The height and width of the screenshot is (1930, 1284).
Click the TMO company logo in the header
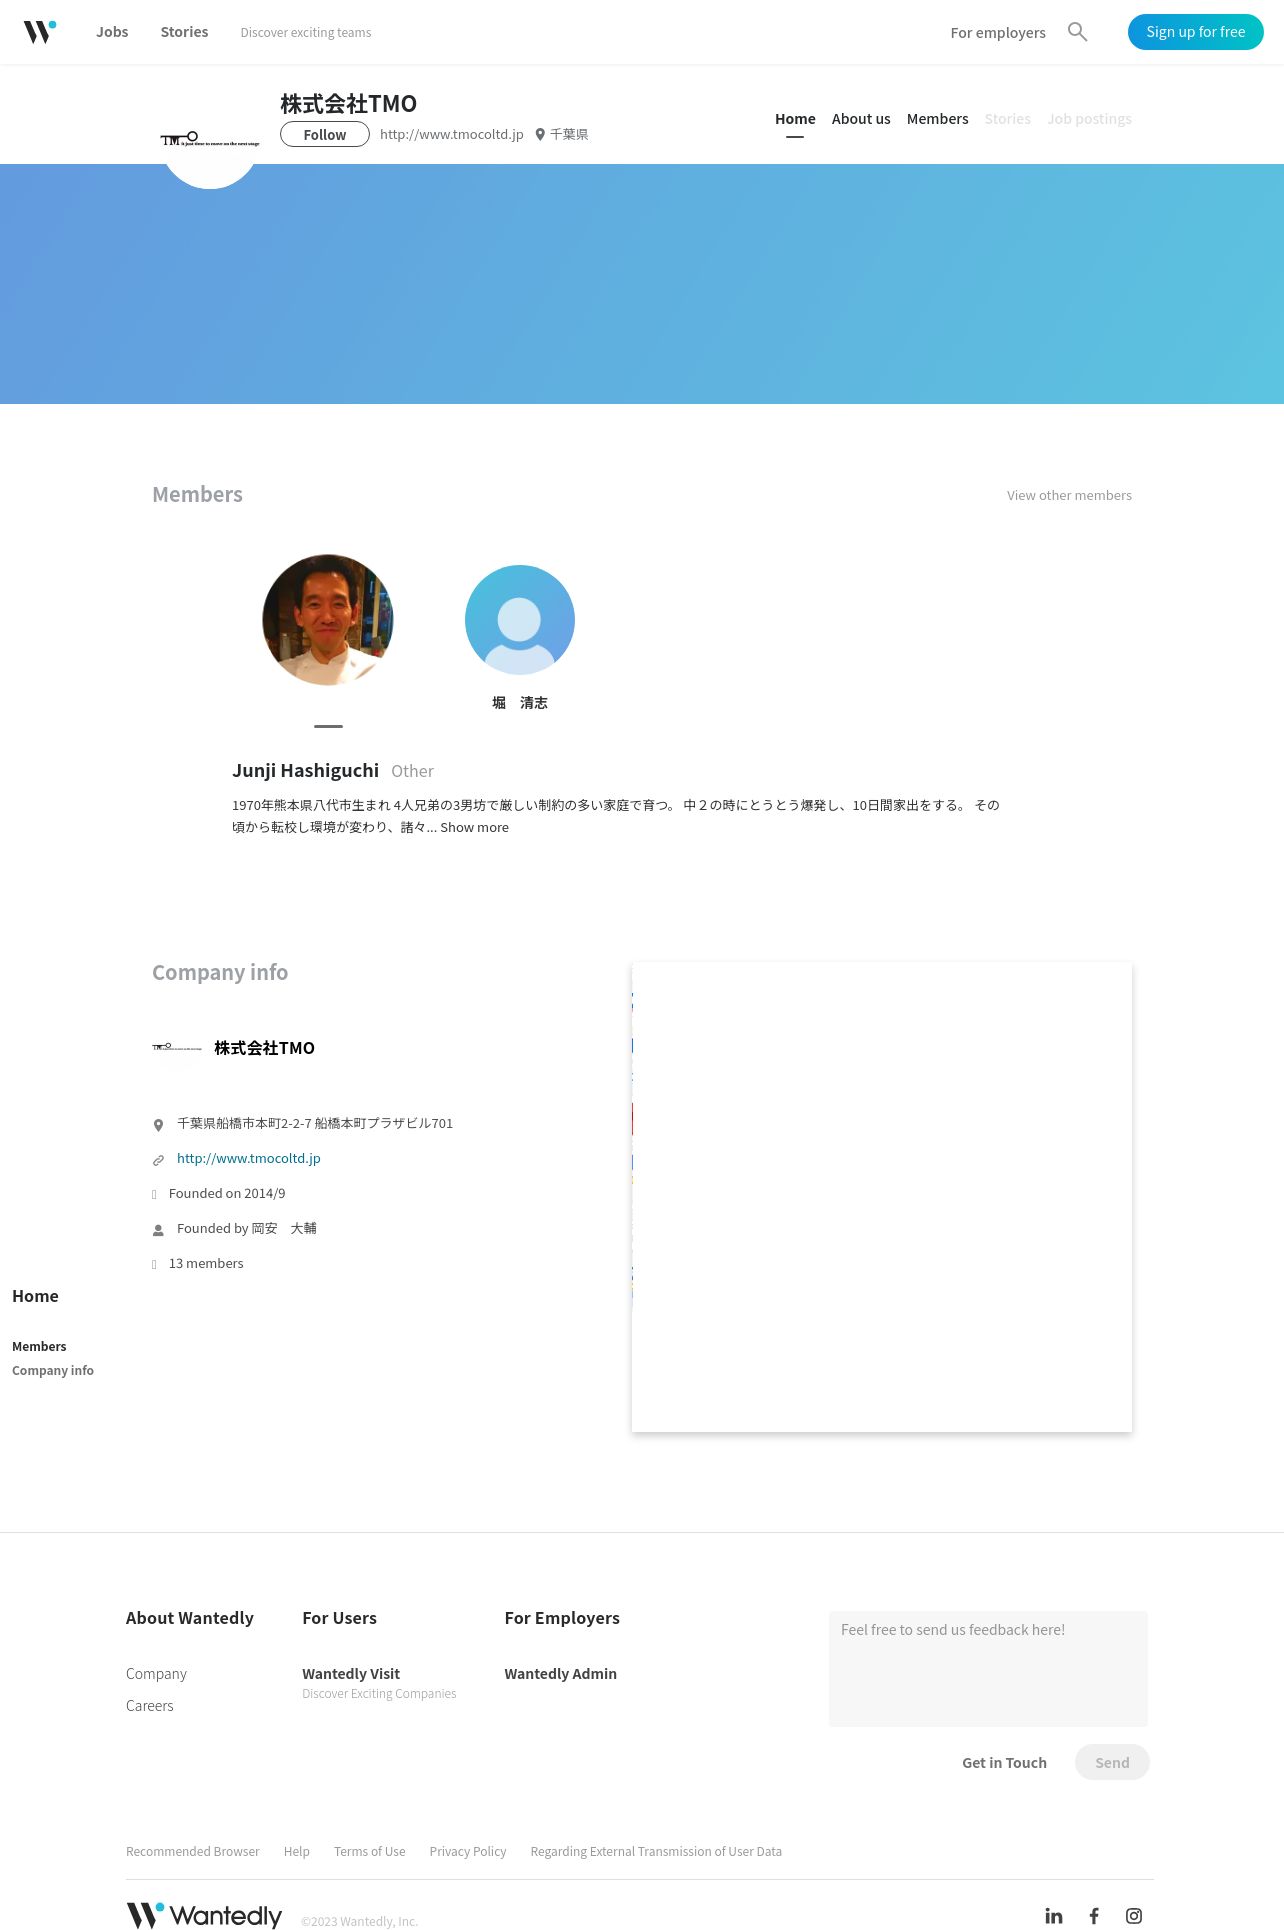[x=210, y=139]
